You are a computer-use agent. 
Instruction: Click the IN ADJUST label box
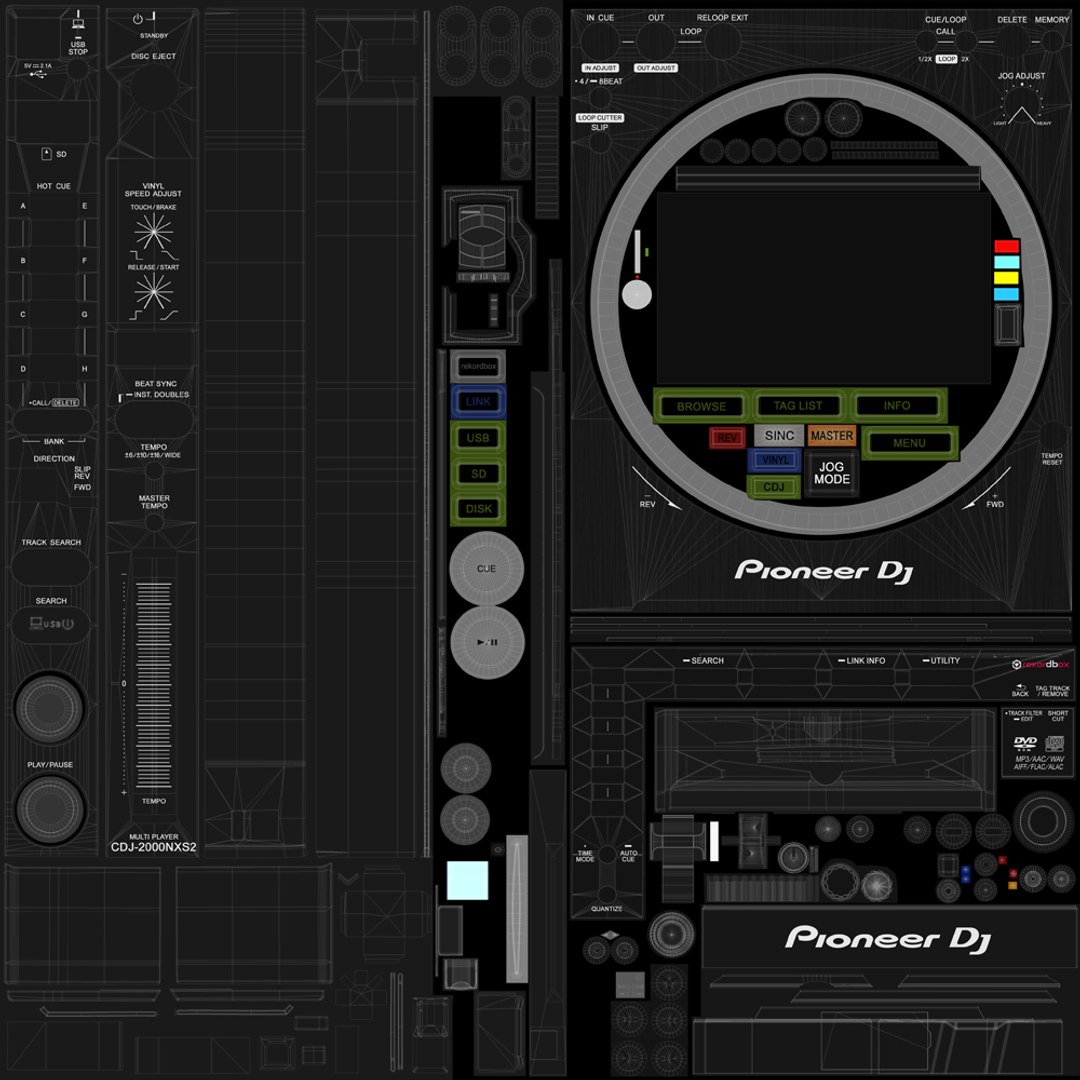[600, 68]
